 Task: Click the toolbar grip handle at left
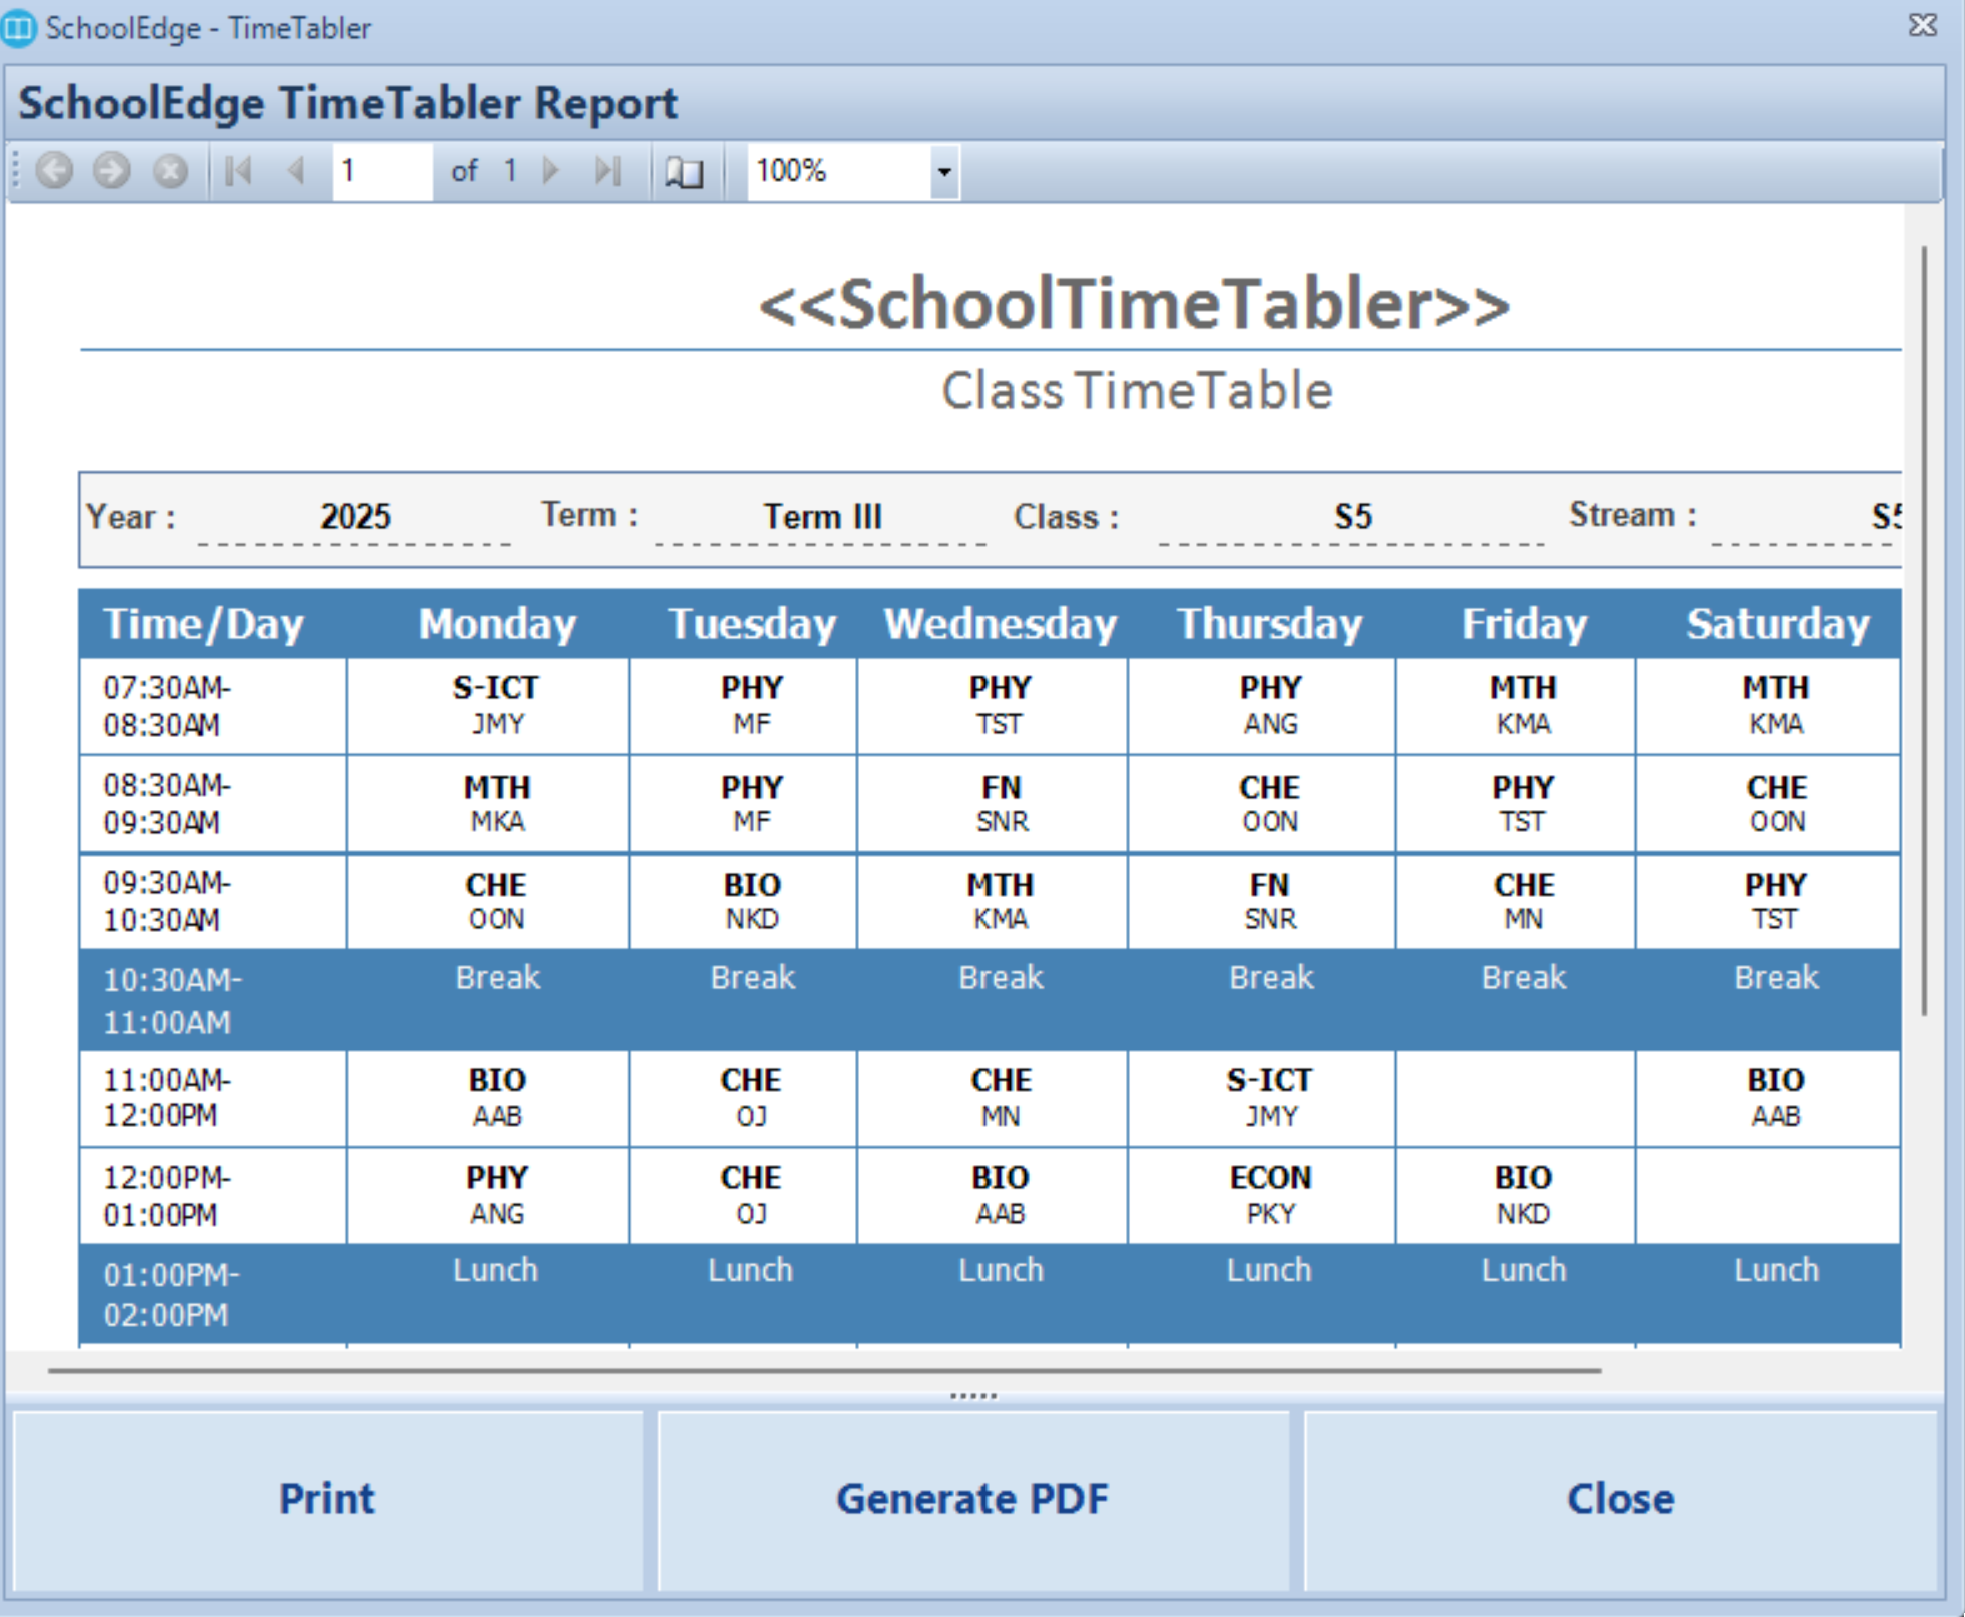pos(16,171)
